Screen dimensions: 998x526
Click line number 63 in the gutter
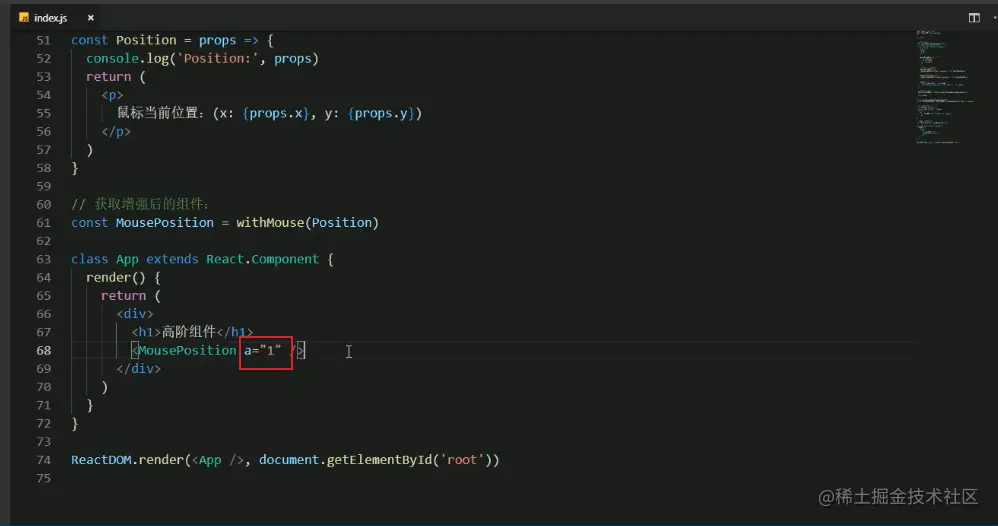[x=43, y=259]
